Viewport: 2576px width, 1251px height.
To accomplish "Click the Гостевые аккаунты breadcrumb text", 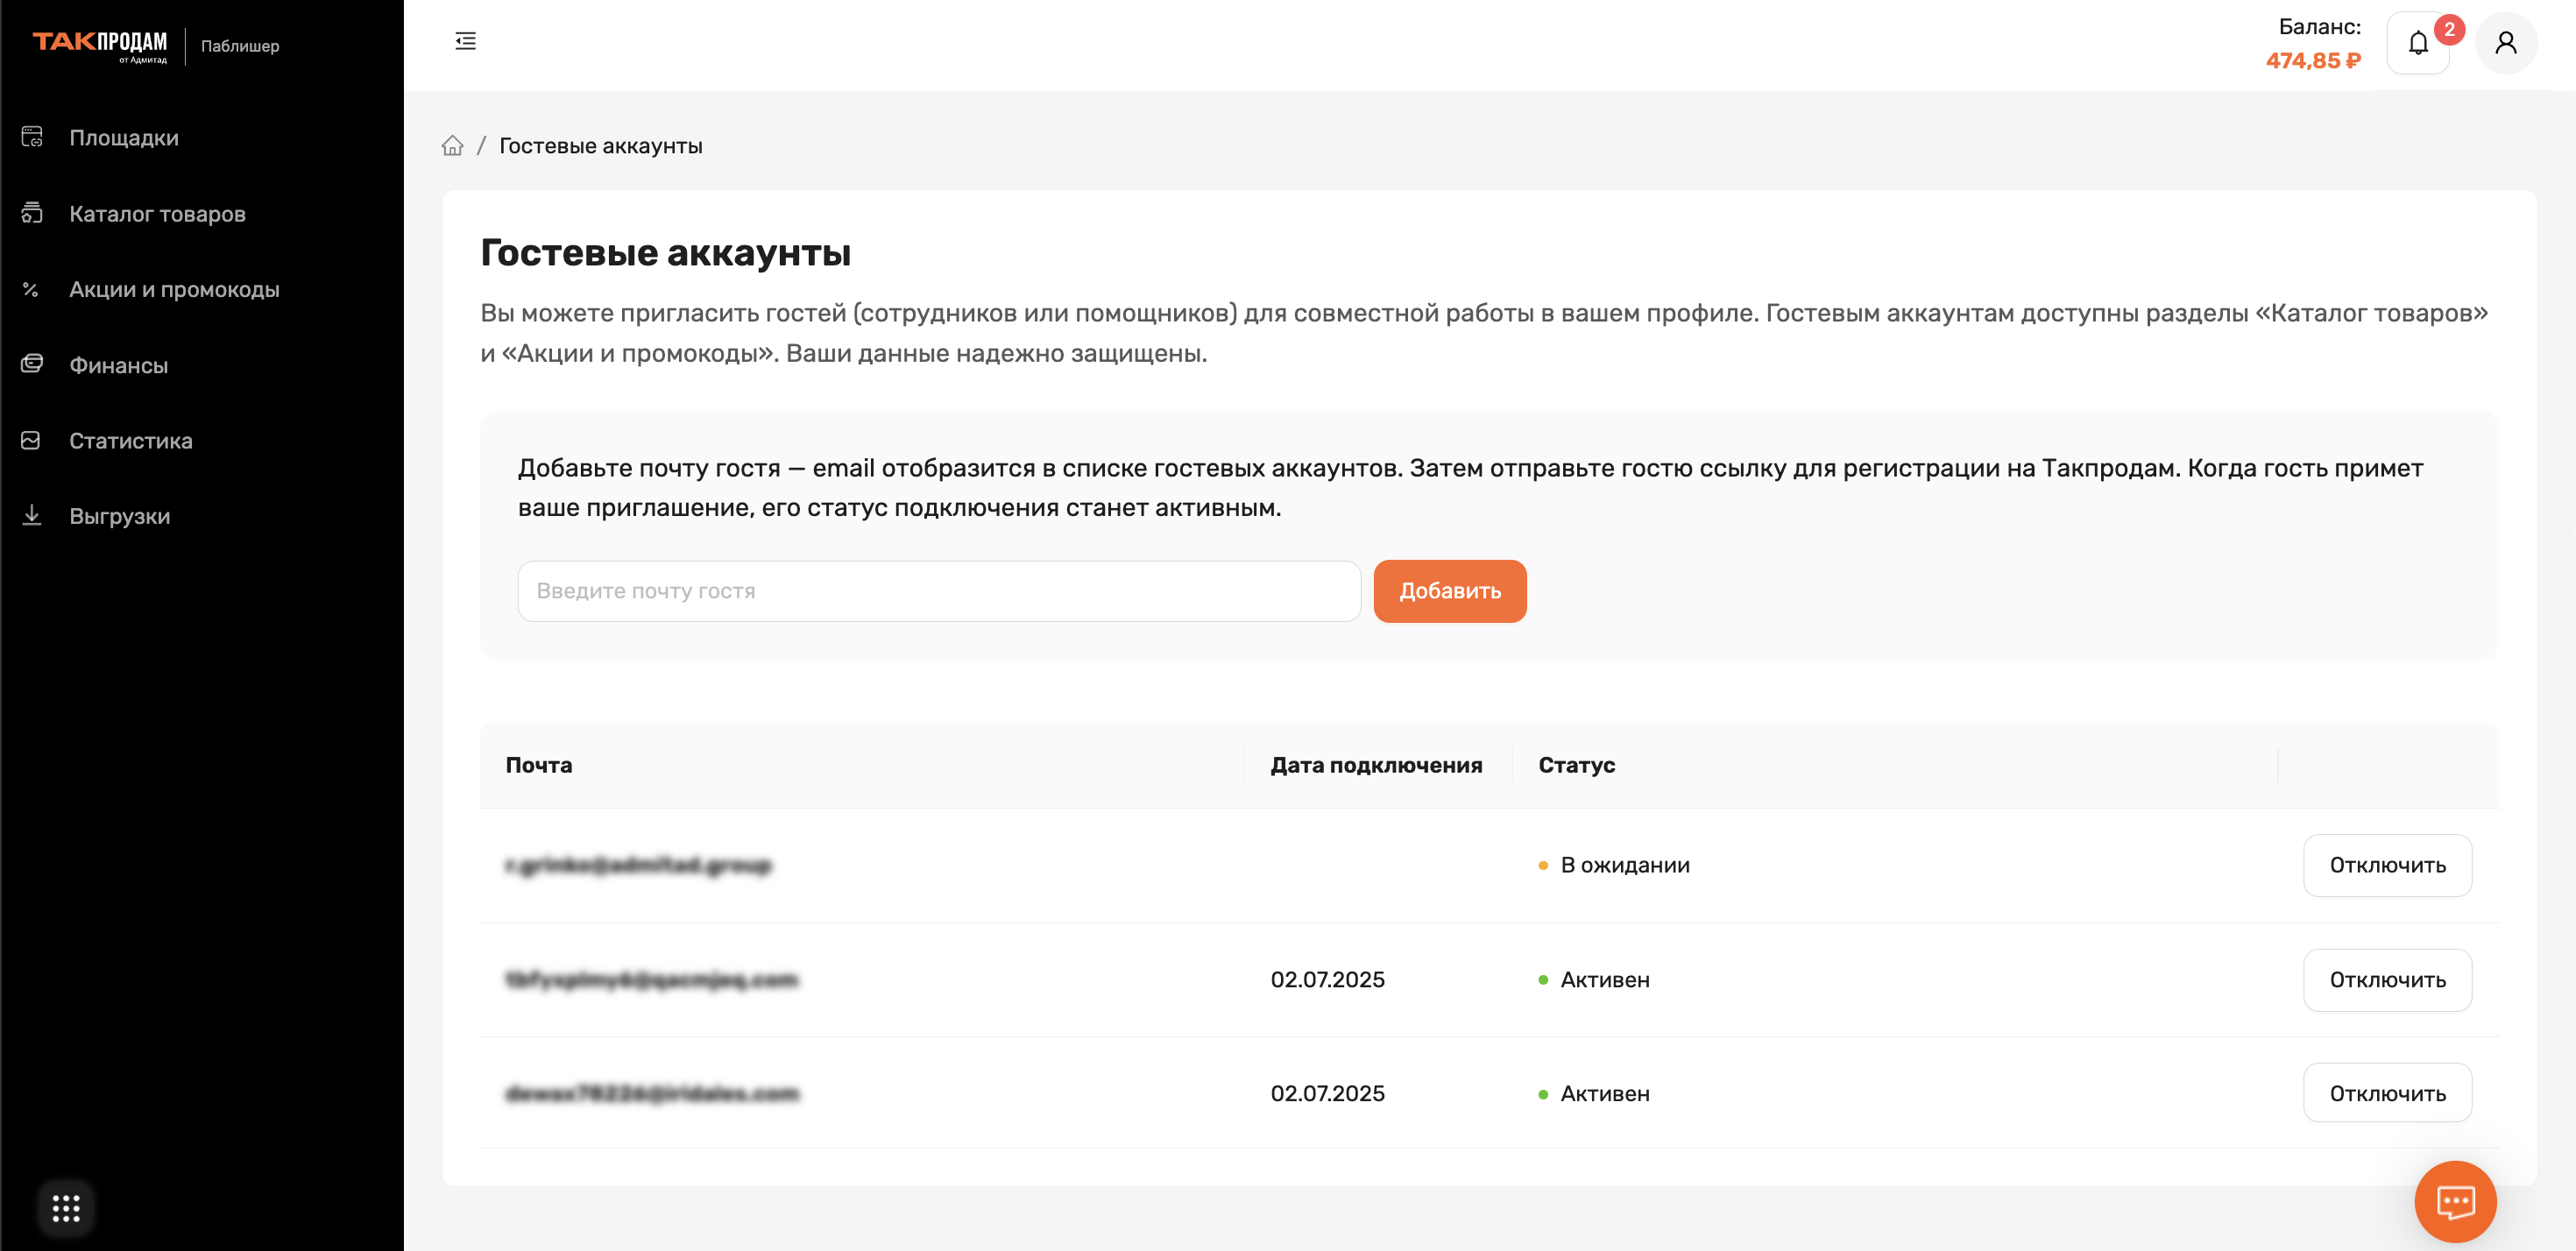I will 600,146.
